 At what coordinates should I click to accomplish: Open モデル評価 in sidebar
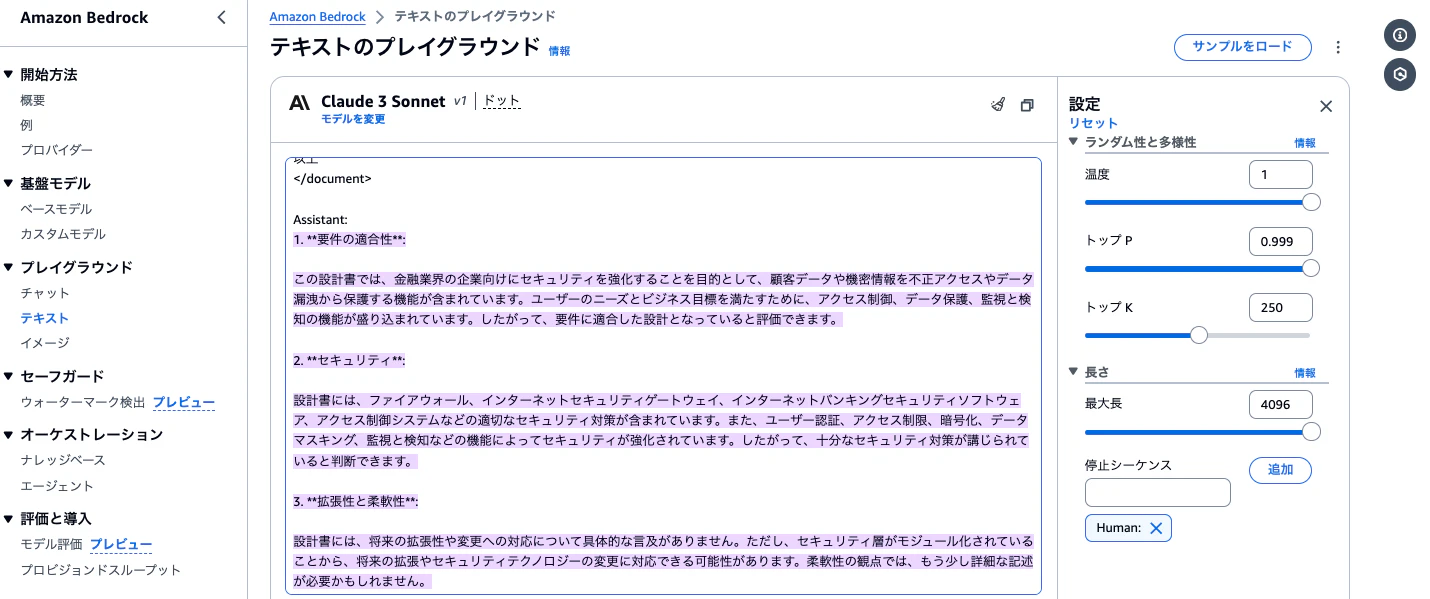click(x=52, y=545)
